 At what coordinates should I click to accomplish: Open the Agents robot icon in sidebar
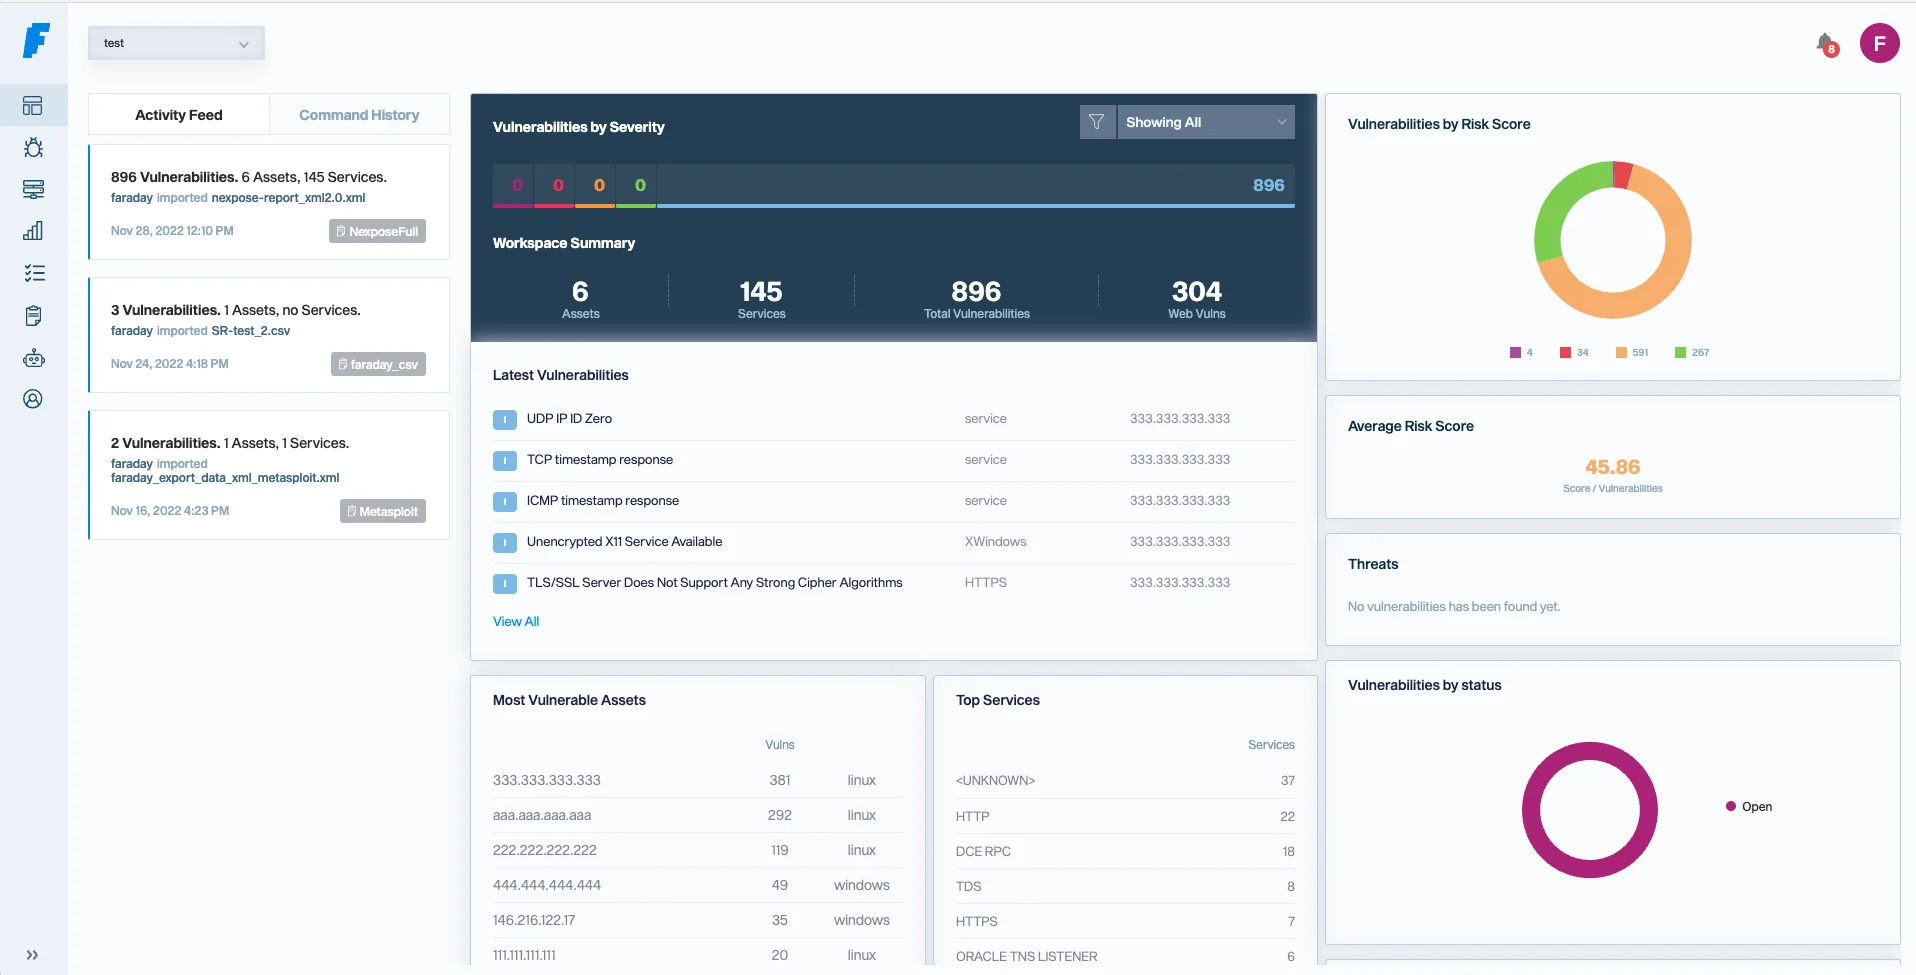click(x=34, y=357)
